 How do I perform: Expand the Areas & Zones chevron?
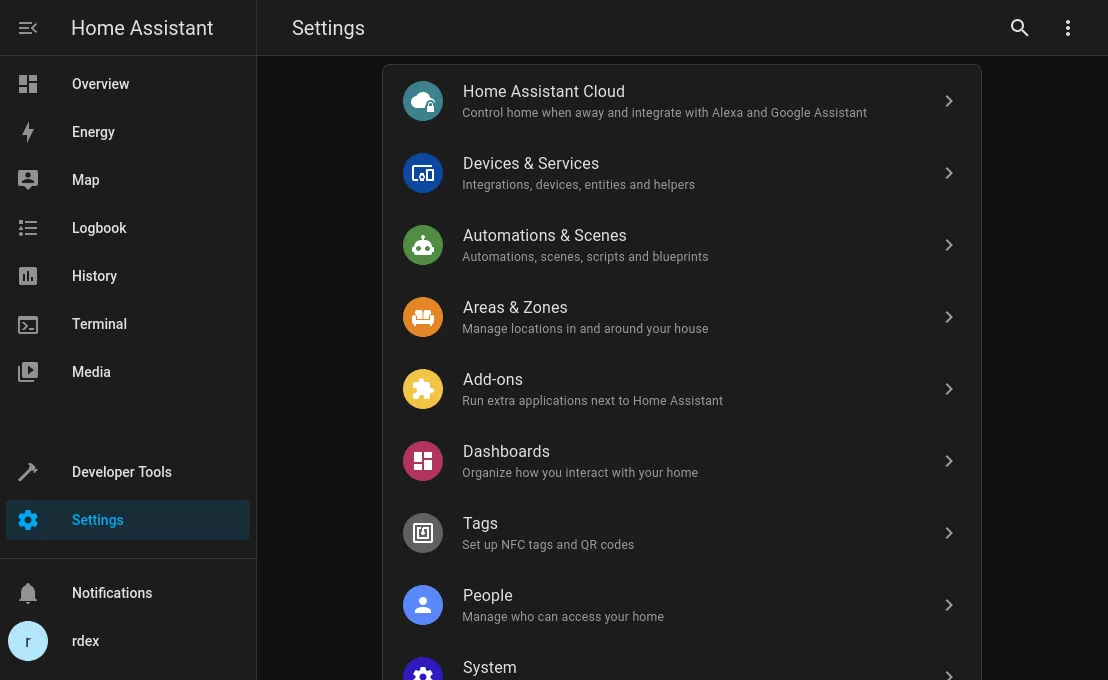coord(949,317)
